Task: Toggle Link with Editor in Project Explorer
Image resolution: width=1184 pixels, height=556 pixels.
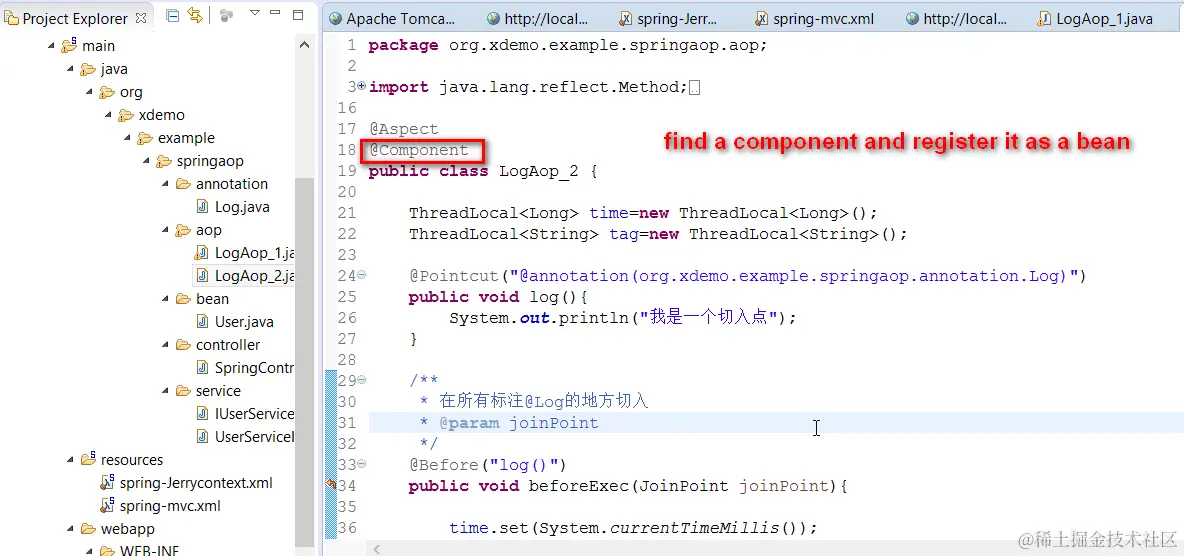Action: (x=195, y=16)
